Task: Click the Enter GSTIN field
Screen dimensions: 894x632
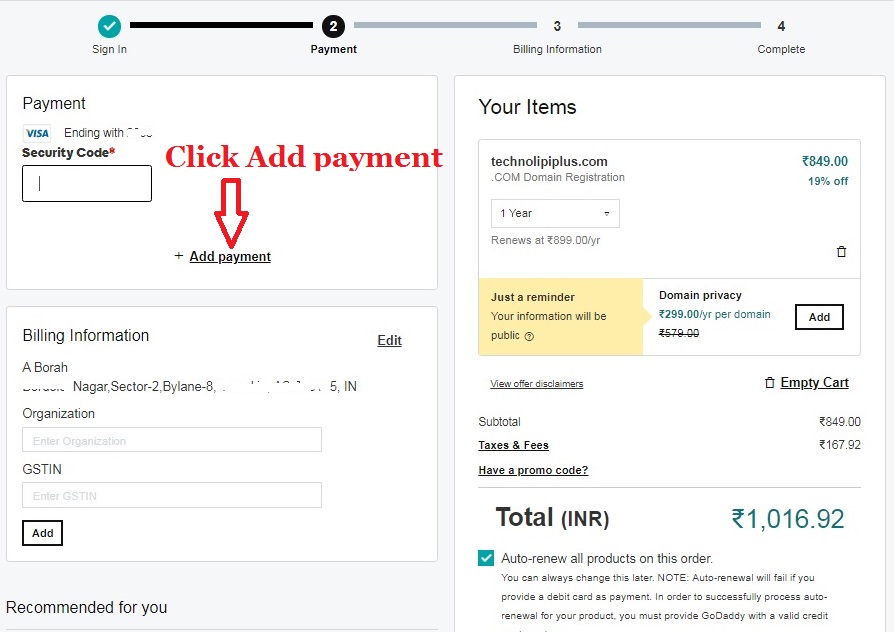Action: point(172,495)
